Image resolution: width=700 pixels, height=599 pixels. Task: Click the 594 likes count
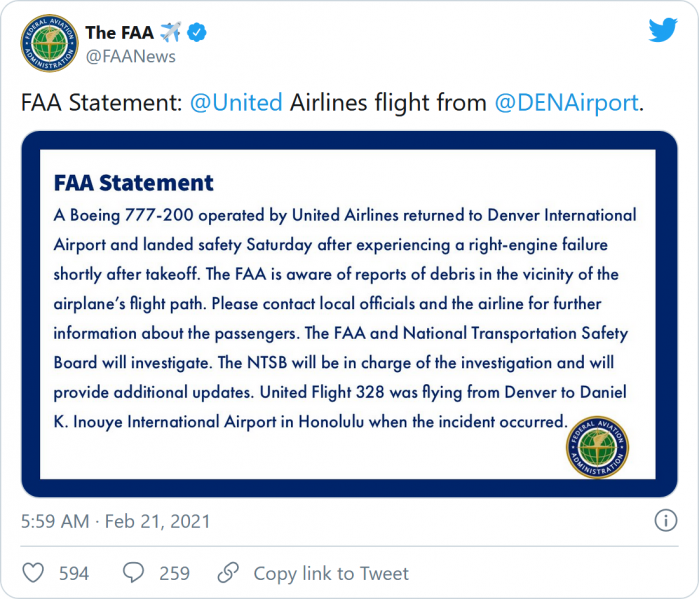(x=74, y=573)
